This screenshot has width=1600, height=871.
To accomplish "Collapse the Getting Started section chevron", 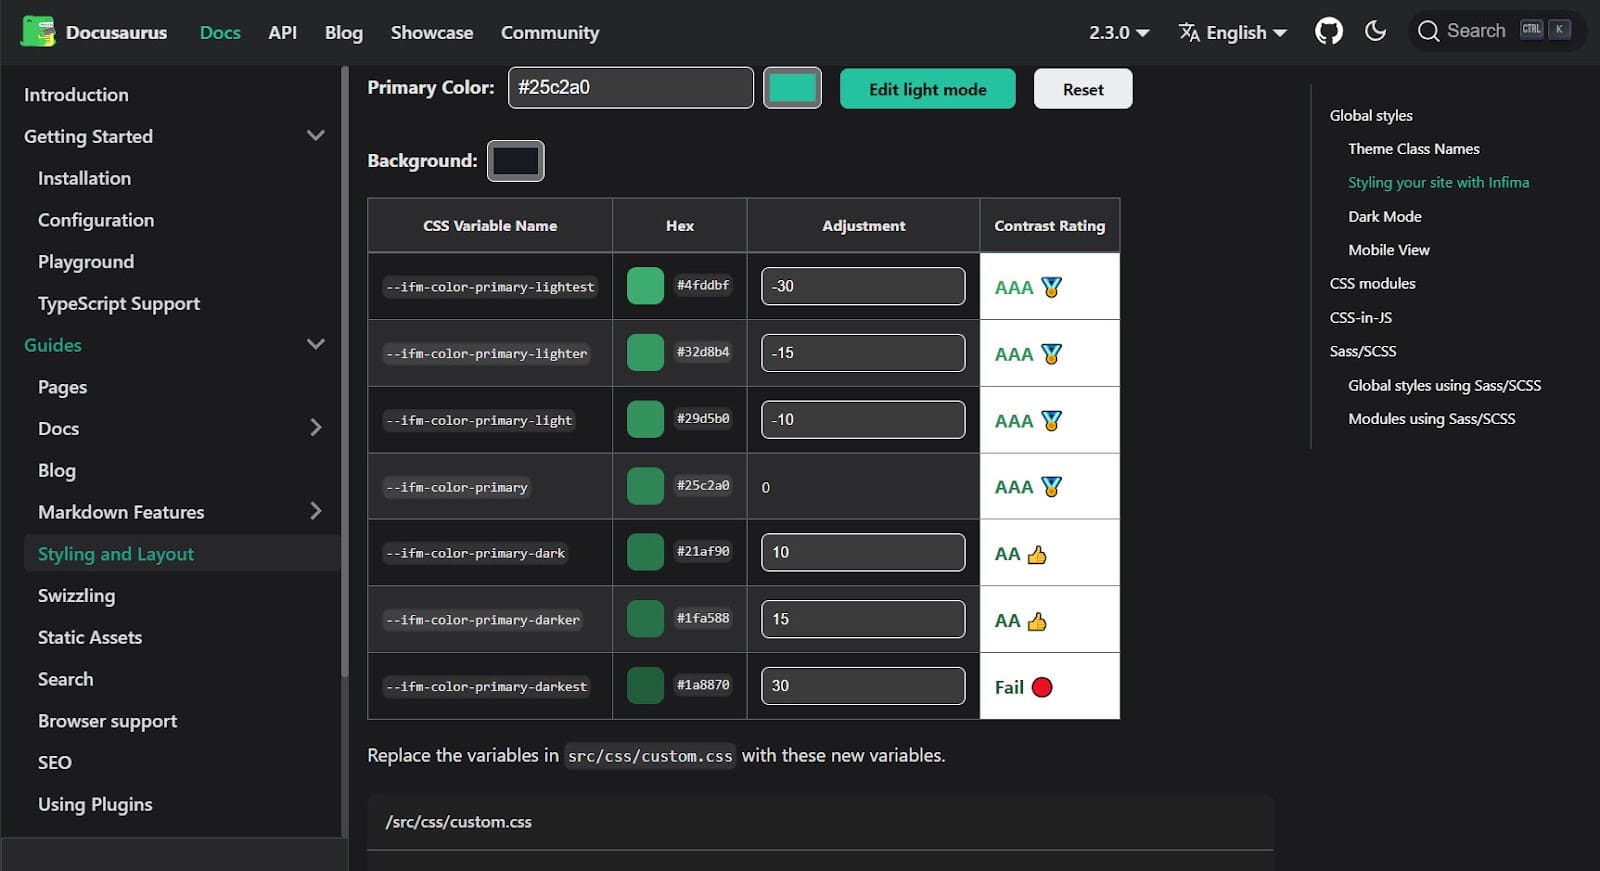I will point(316,135).
